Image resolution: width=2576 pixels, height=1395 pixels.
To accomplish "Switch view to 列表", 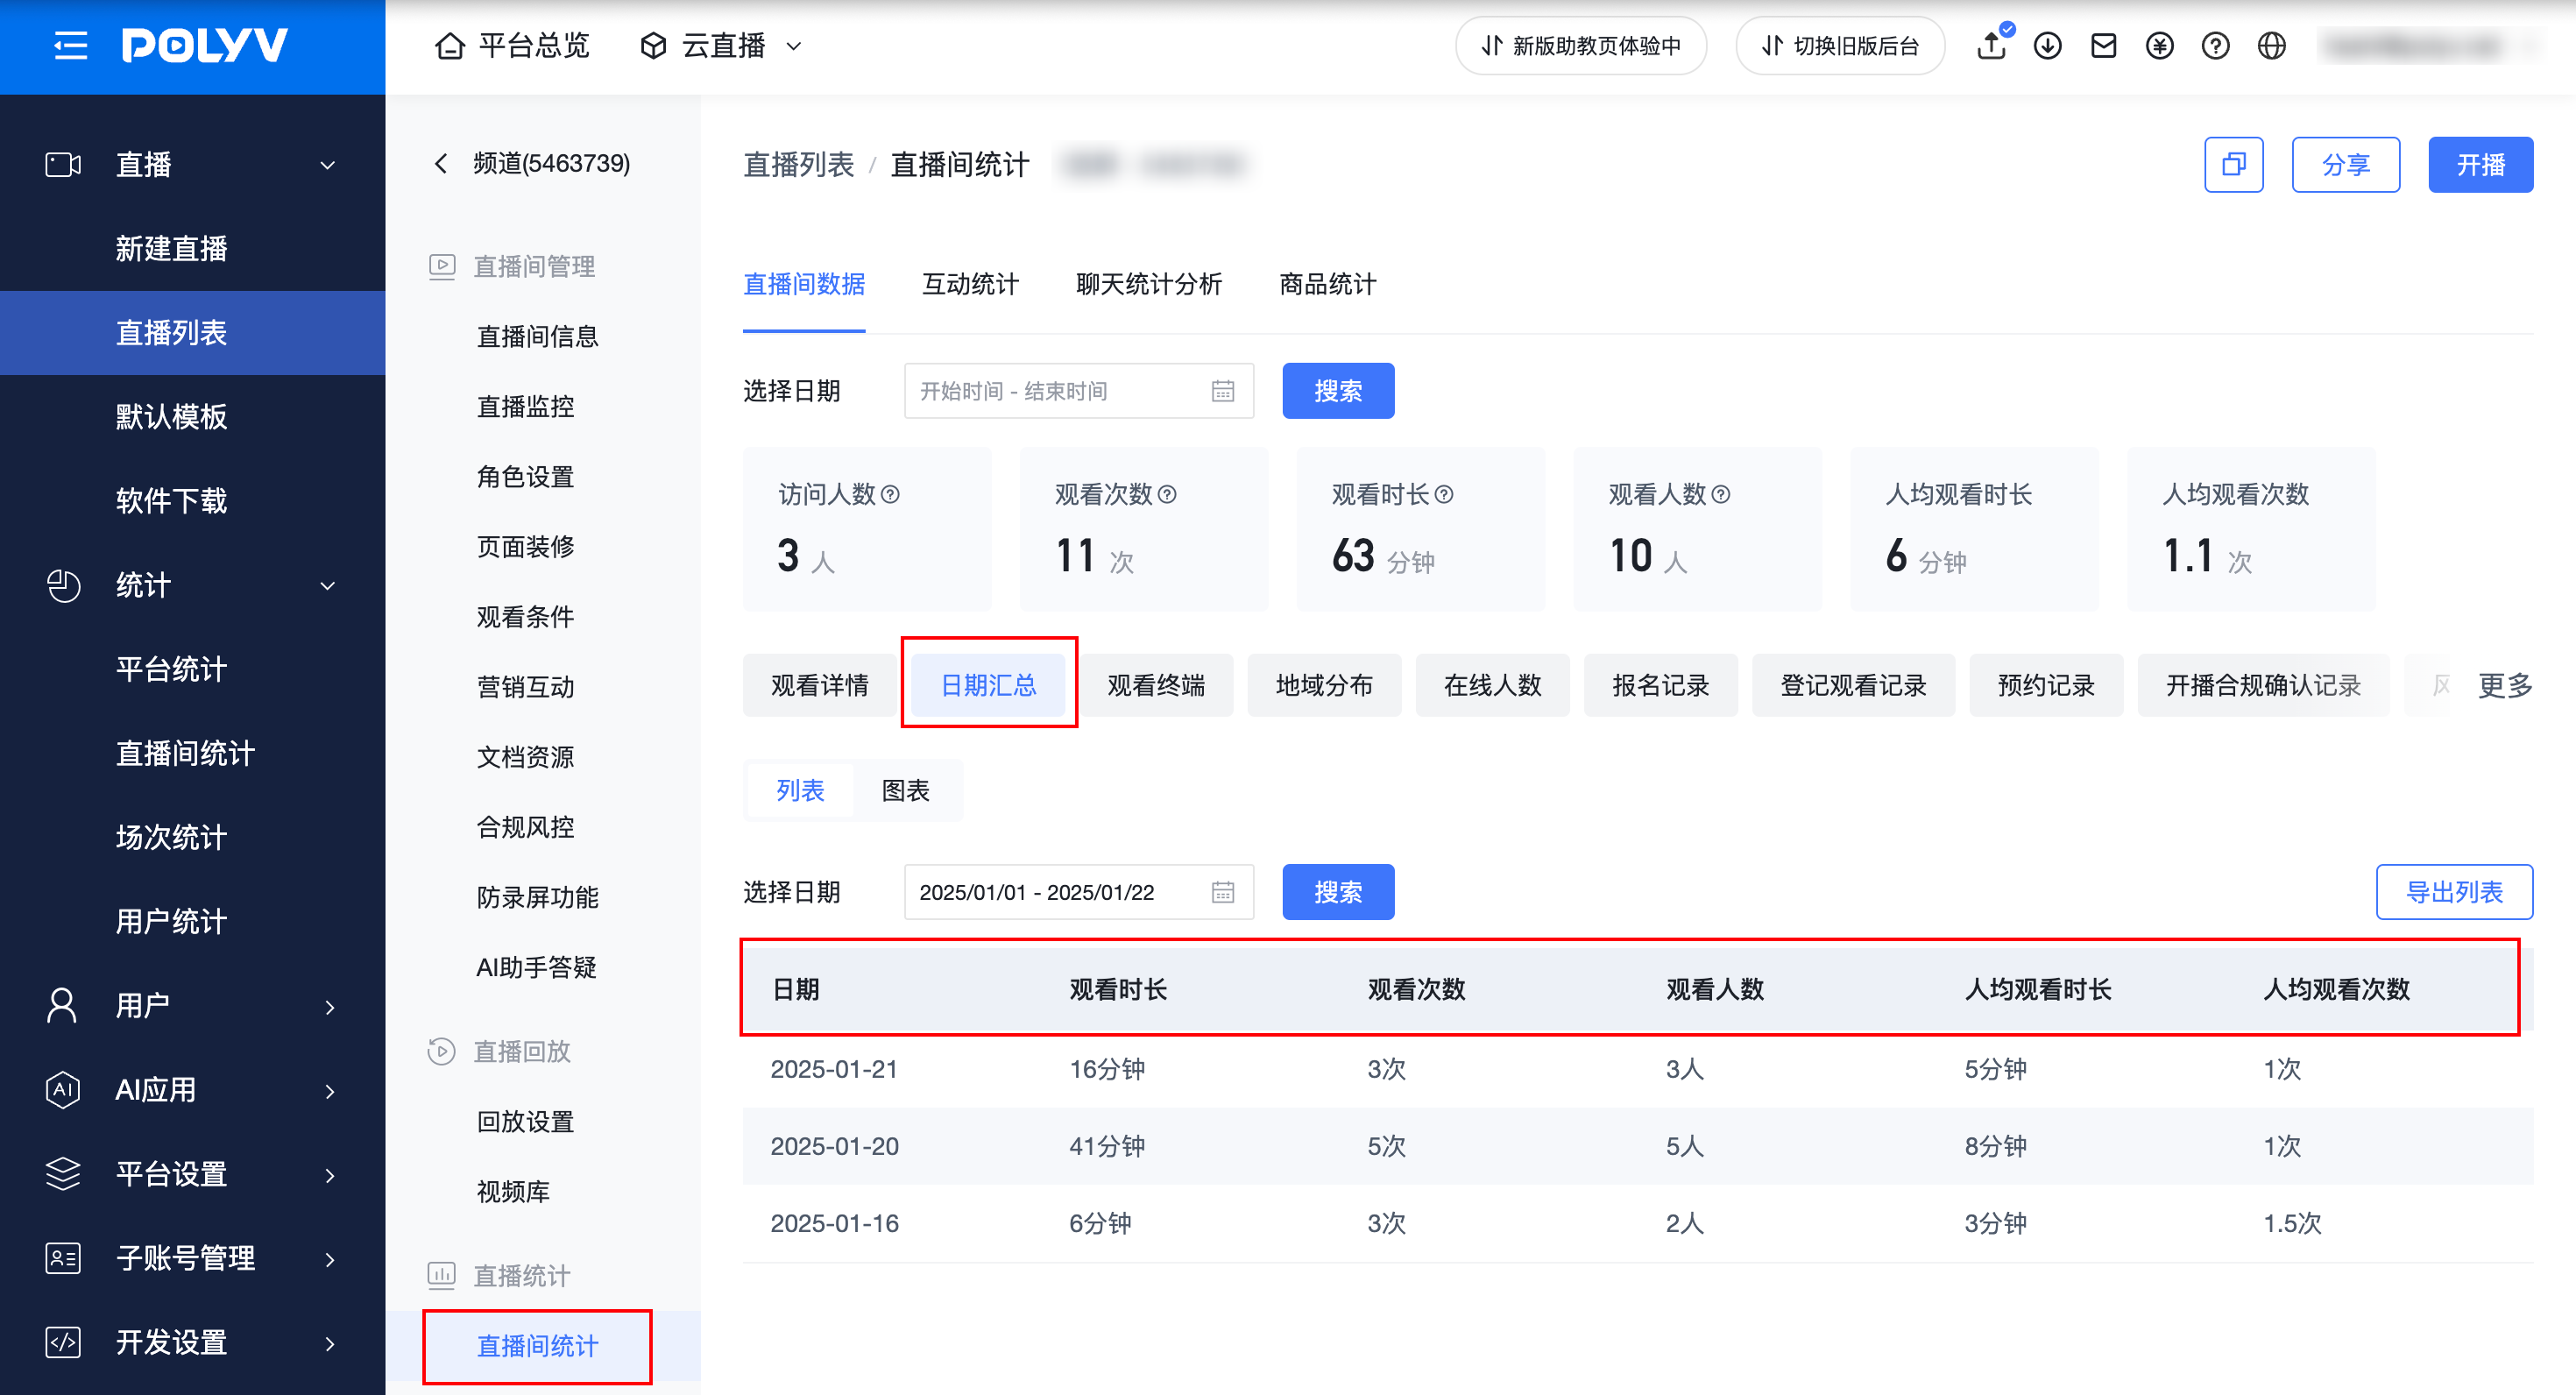I will (800, 790).
